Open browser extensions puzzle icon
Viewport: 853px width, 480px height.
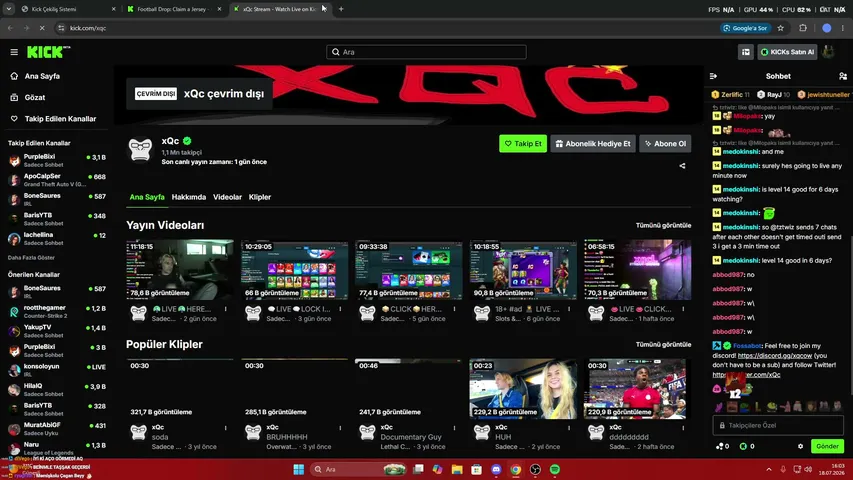(x=803, y=28)
